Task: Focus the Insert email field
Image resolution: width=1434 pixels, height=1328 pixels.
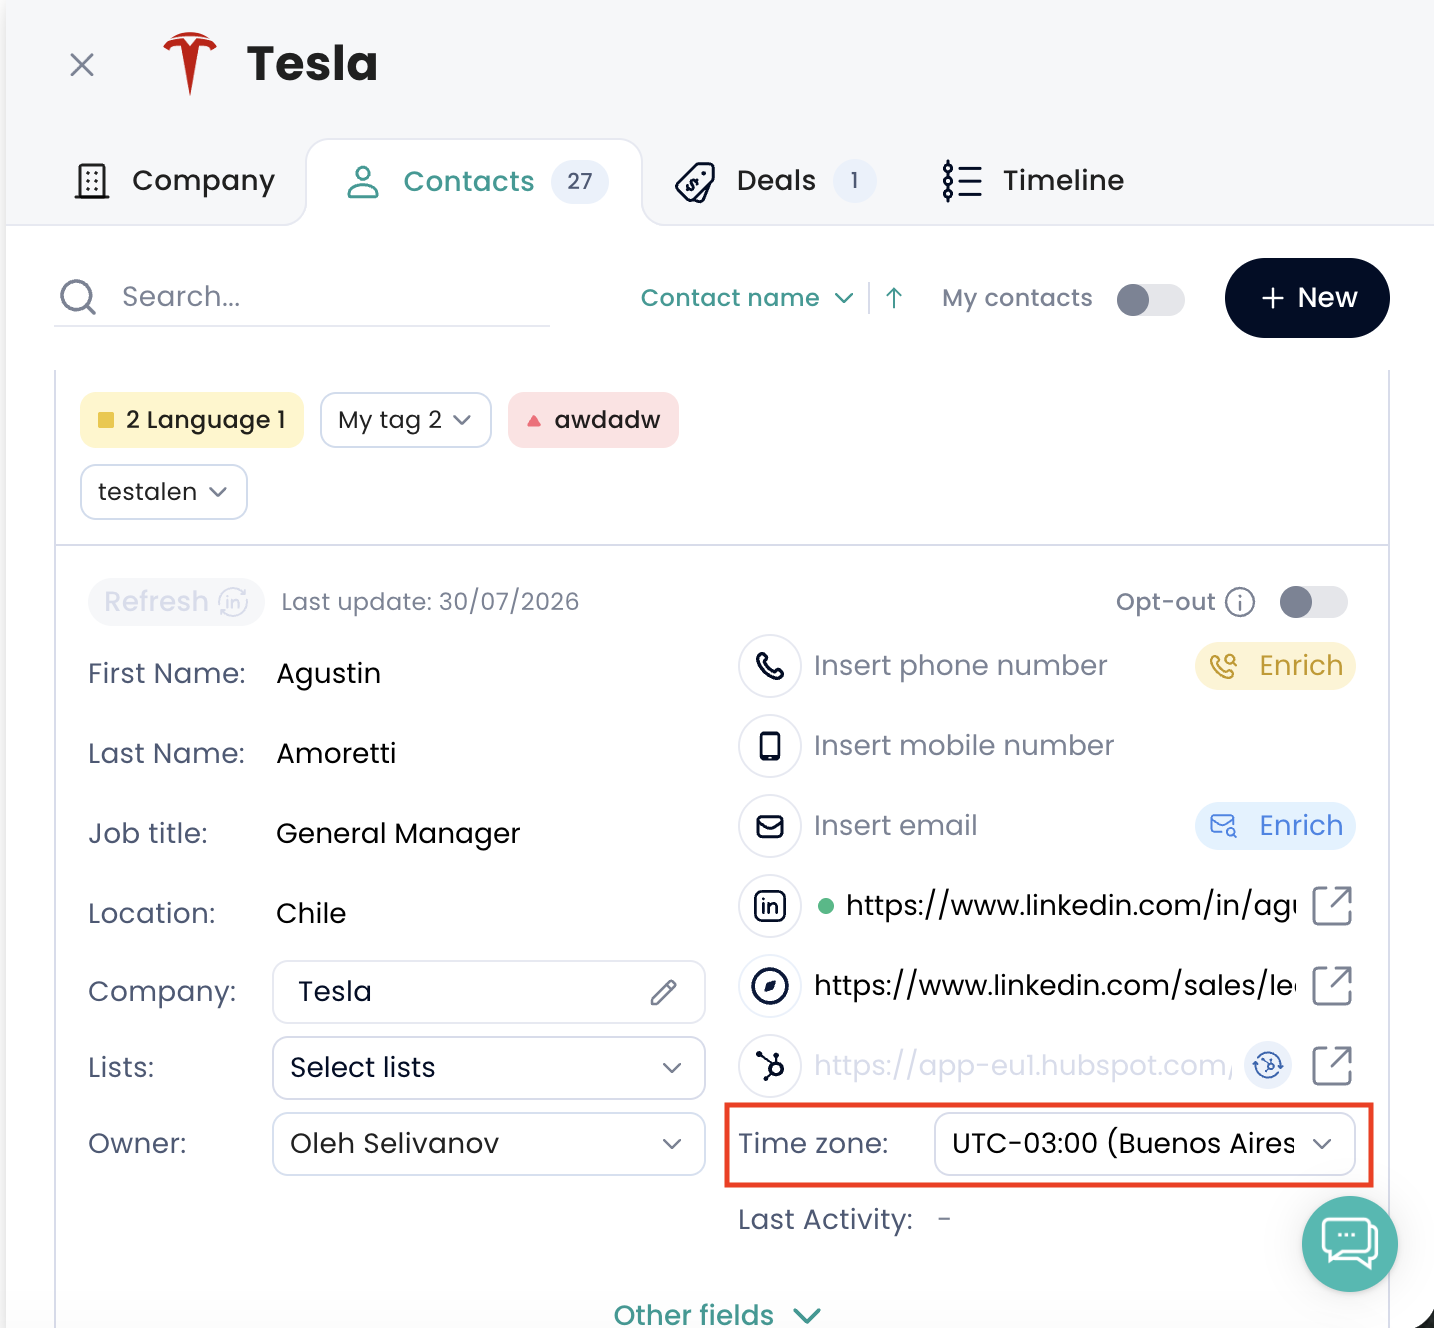Action: point(896,826)
